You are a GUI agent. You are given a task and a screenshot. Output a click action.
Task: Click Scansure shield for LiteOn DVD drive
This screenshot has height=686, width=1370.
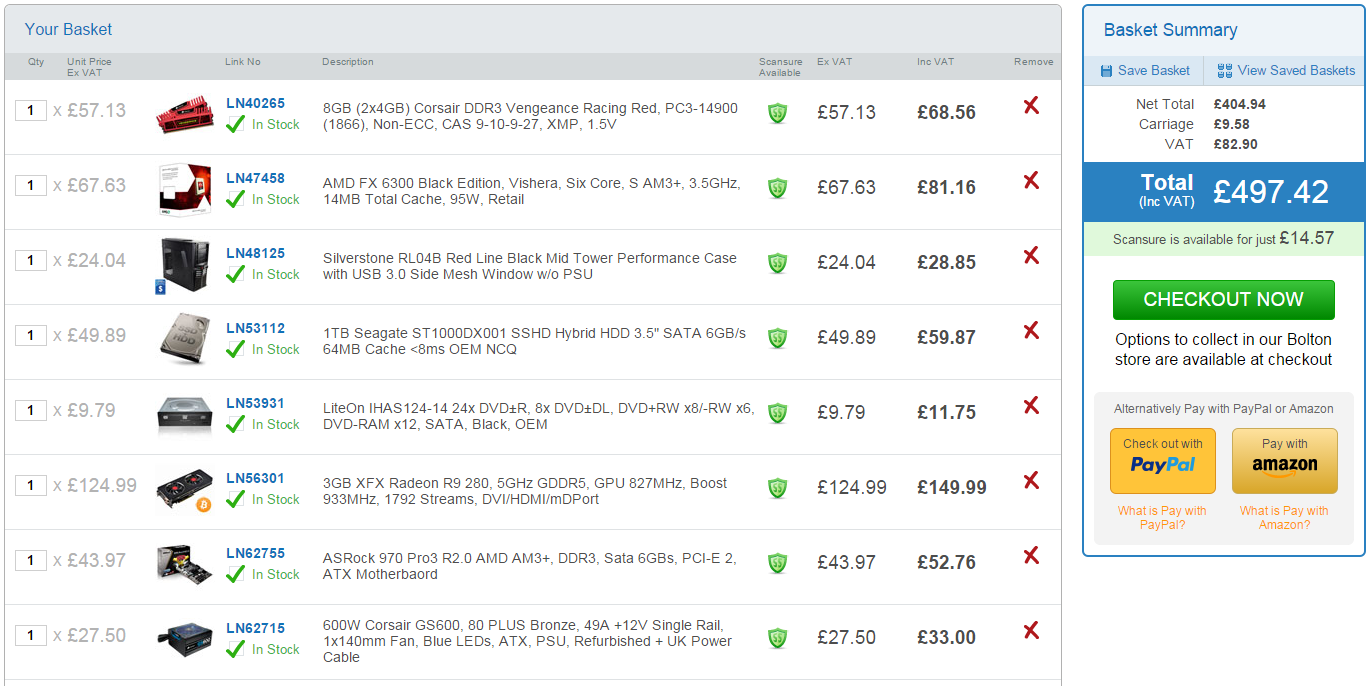coord(777,413)
